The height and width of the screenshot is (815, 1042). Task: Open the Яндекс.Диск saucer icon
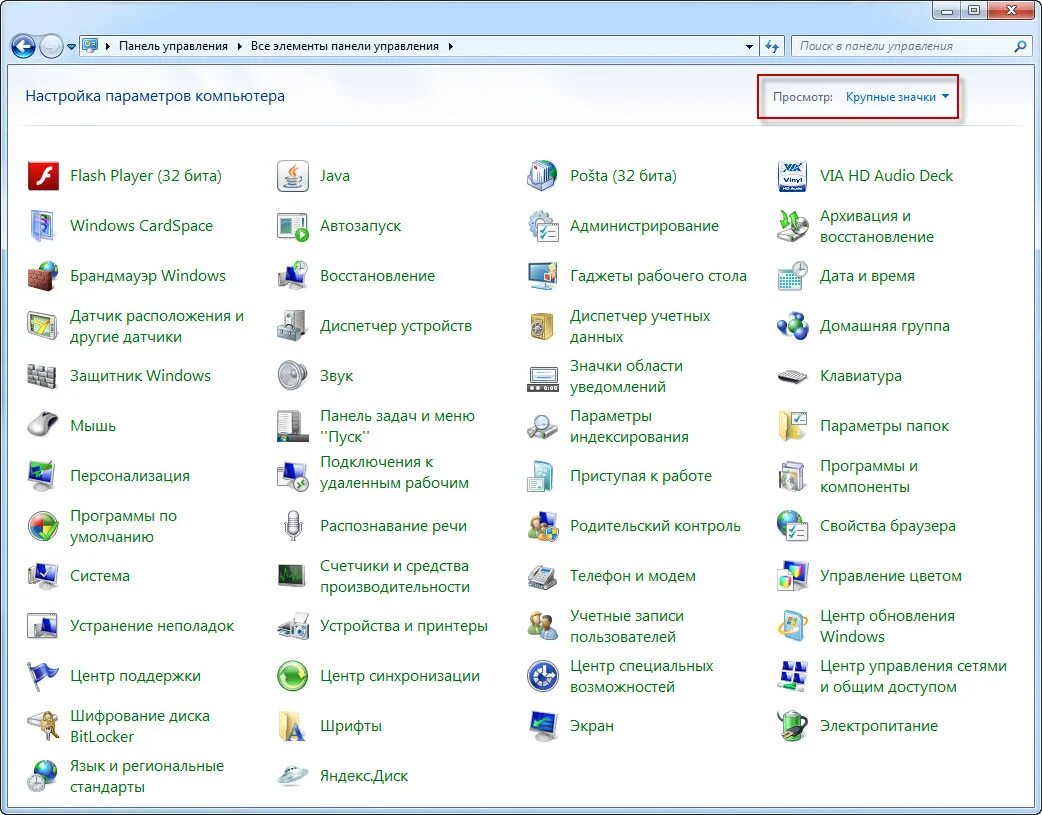coord(293,775)
